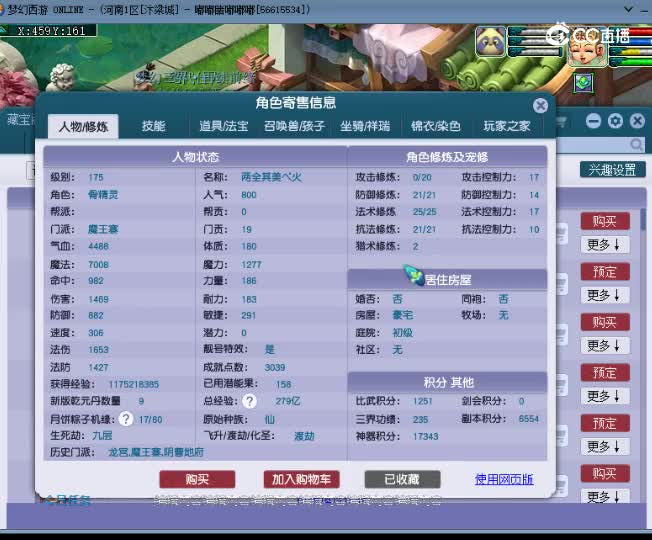Viewport: 652px width, 540px height.
Task: Close the 角色寄售信息 dialog
Action: (540, 106)
